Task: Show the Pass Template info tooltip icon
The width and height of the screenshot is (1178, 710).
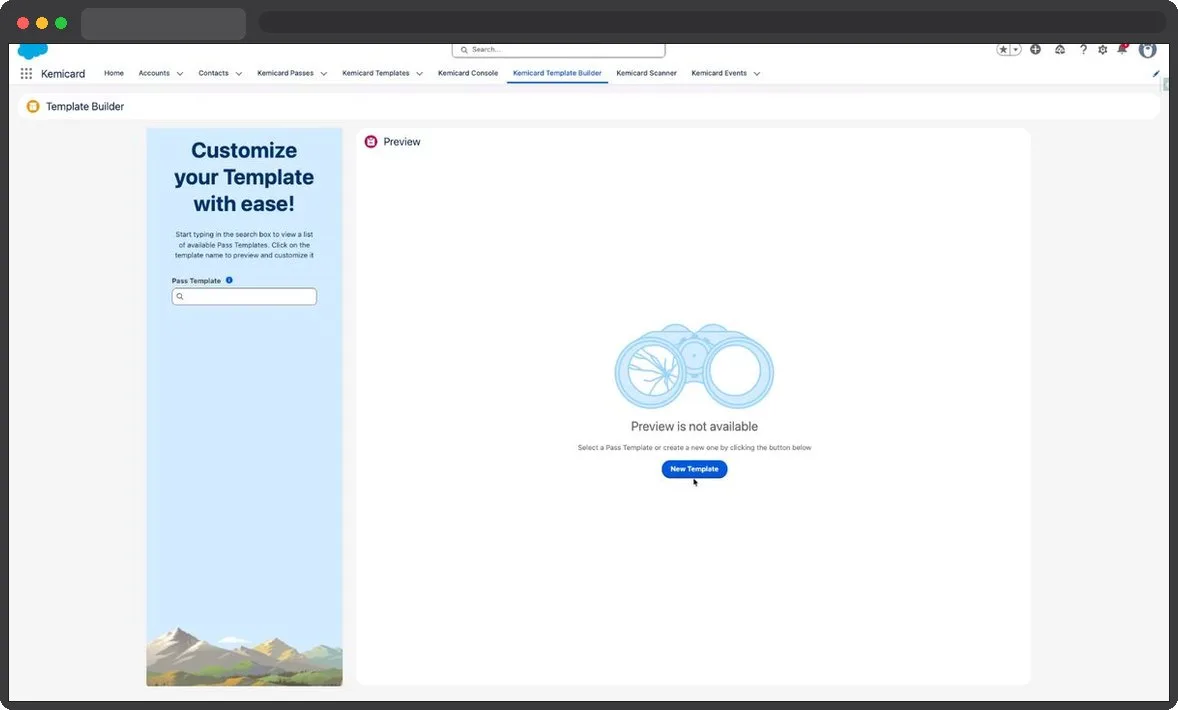Action: (229, 280)
